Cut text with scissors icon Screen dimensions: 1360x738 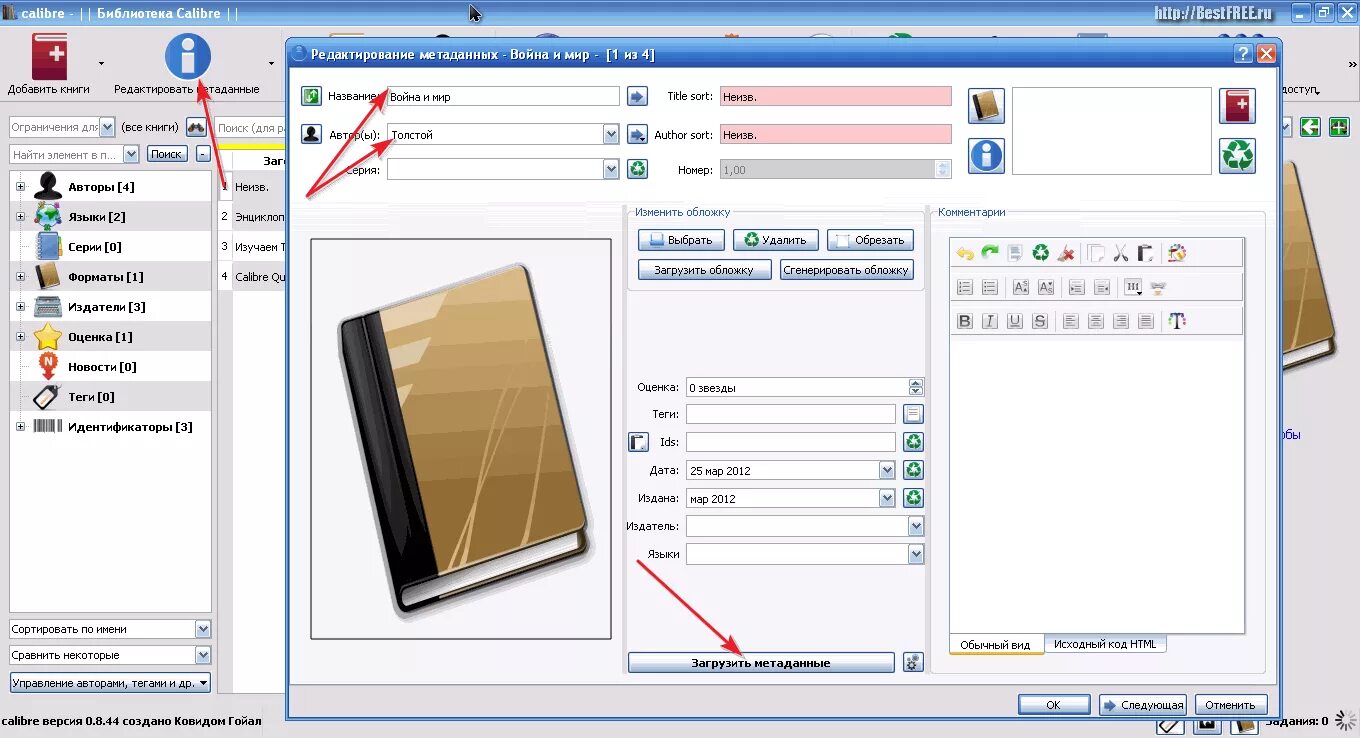point(1120,253)
